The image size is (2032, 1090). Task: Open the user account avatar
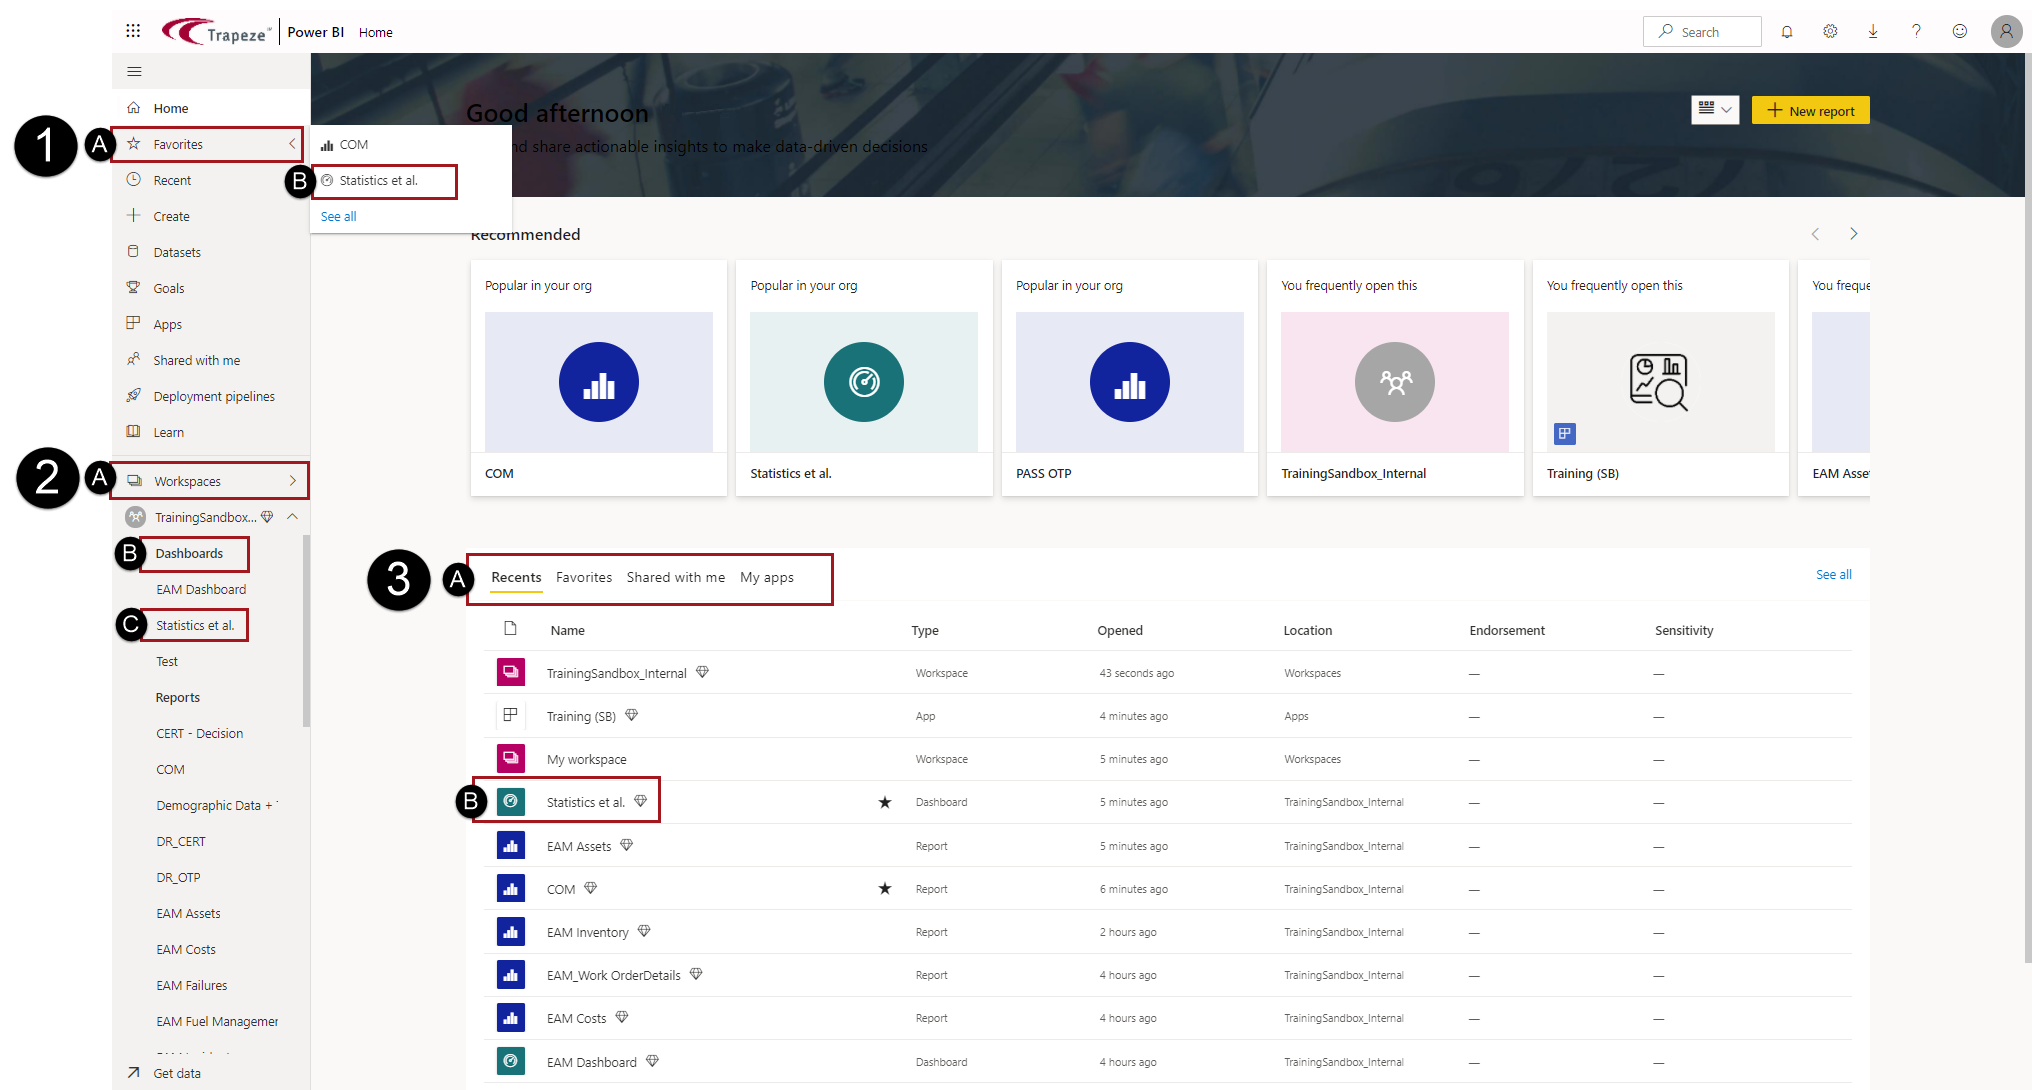pyautogui.click(x=2005, y=32)
